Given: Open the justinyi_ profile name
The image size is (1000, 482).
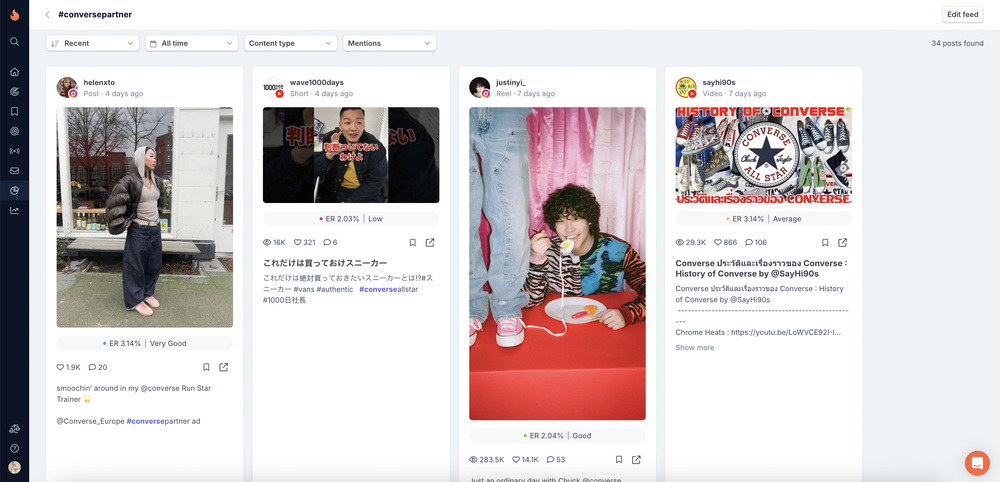Looking at the screenshot, I should pyautogui.click(x=511, y=82).
